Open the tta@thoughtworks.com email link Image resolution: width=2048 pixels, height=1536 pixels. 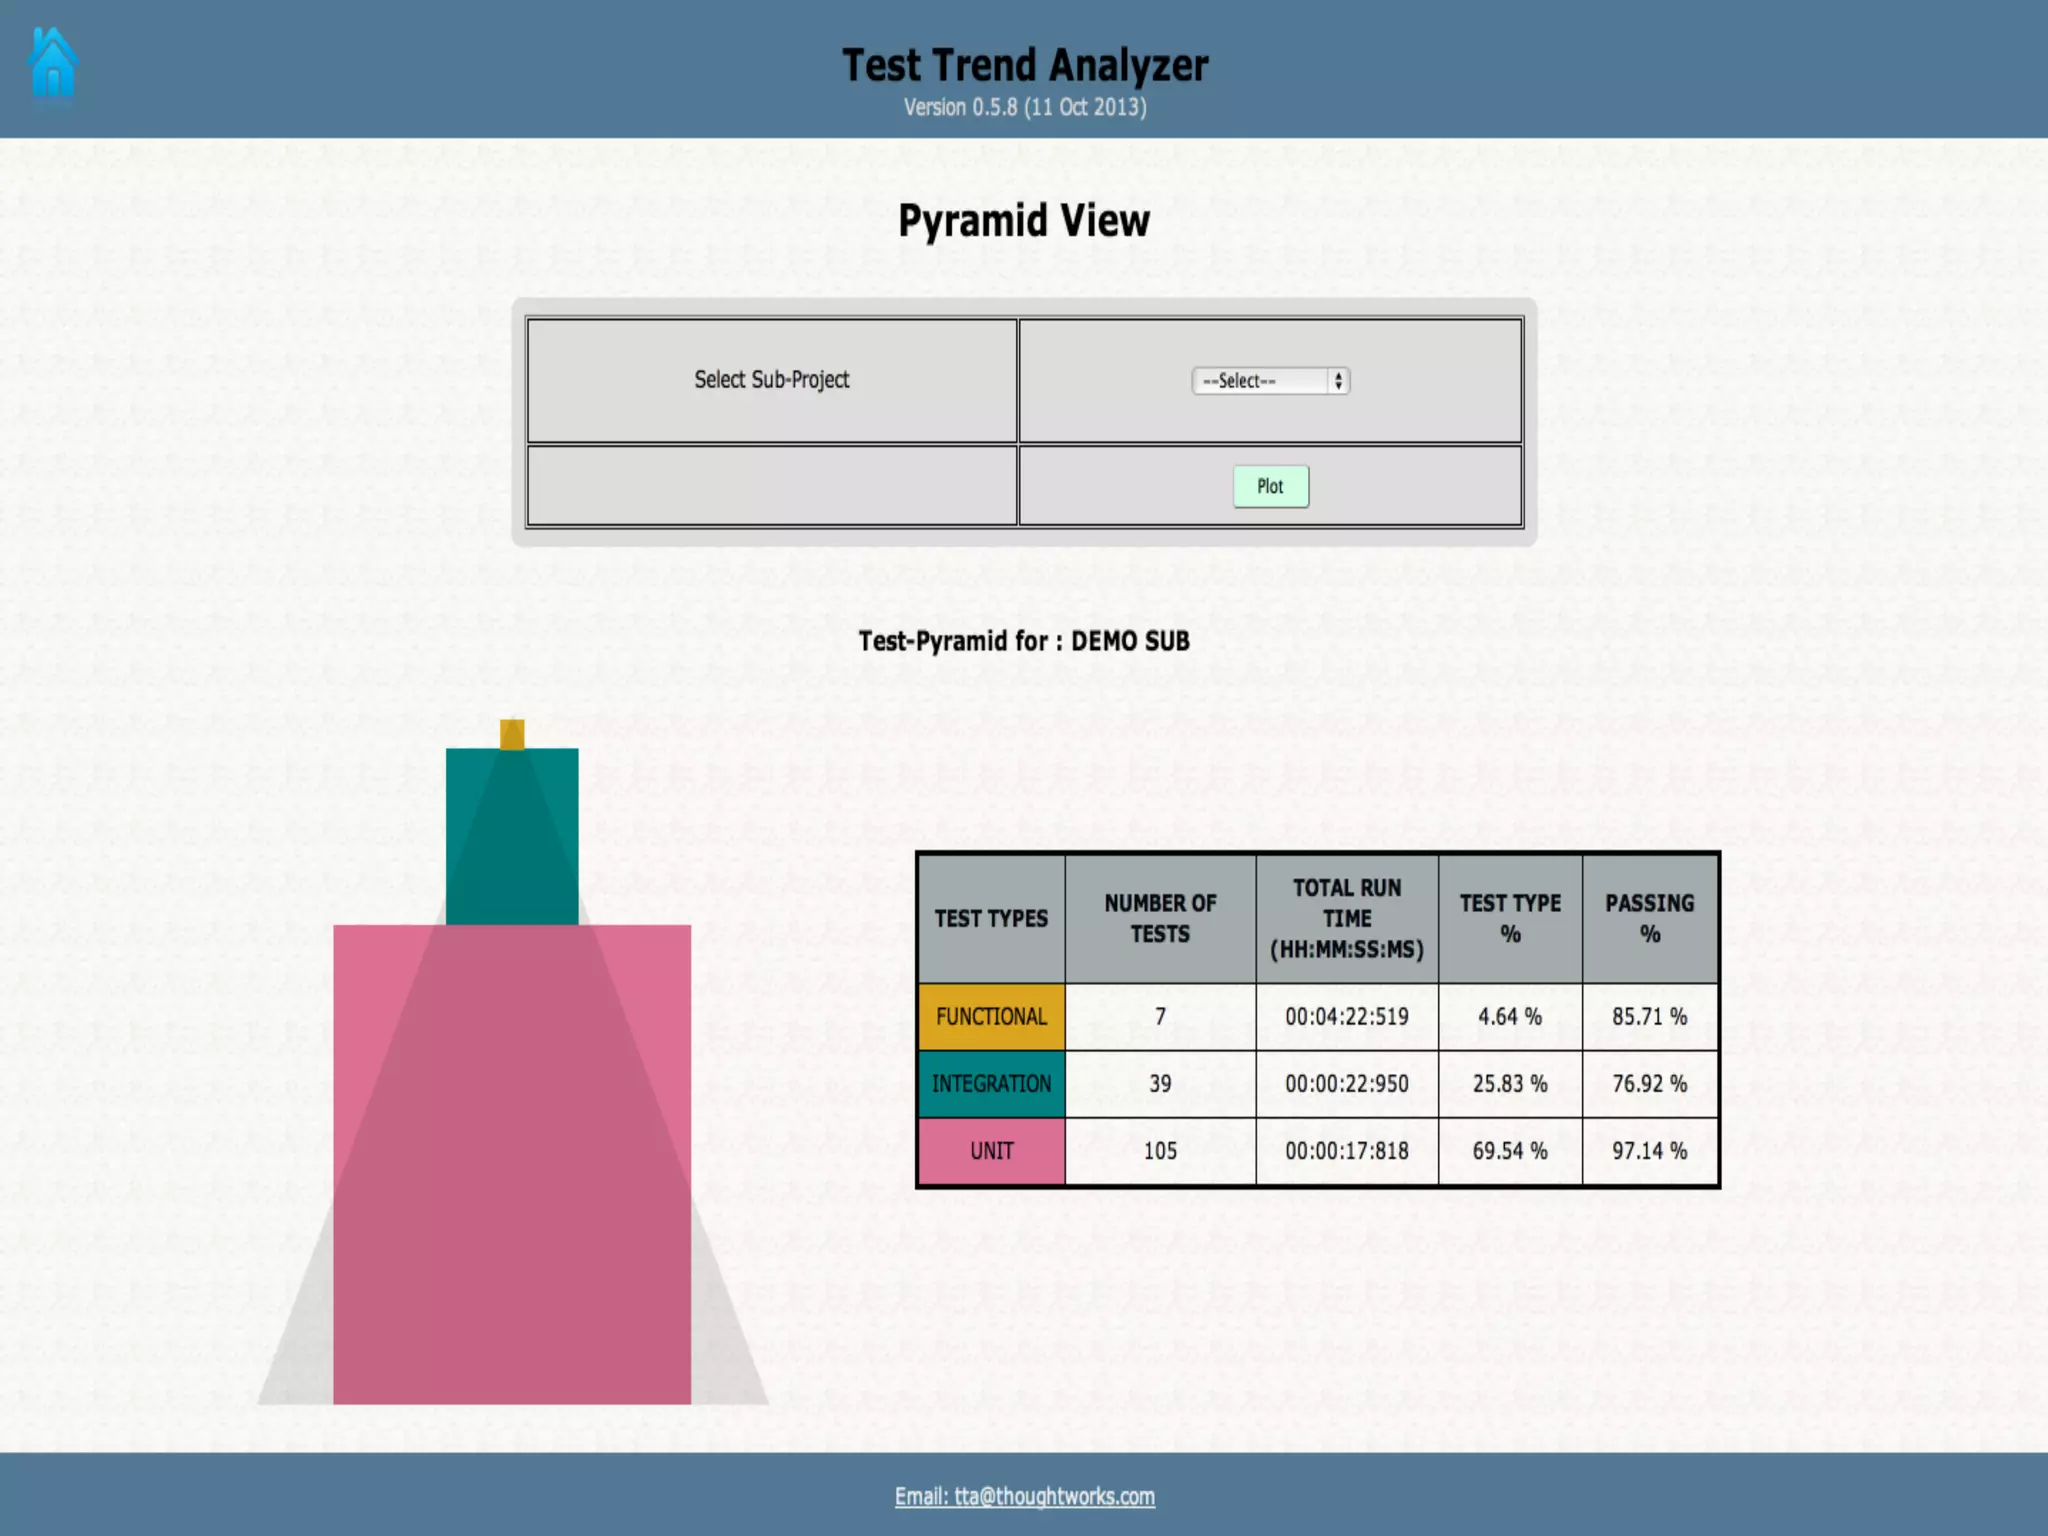point(1024,1496)
